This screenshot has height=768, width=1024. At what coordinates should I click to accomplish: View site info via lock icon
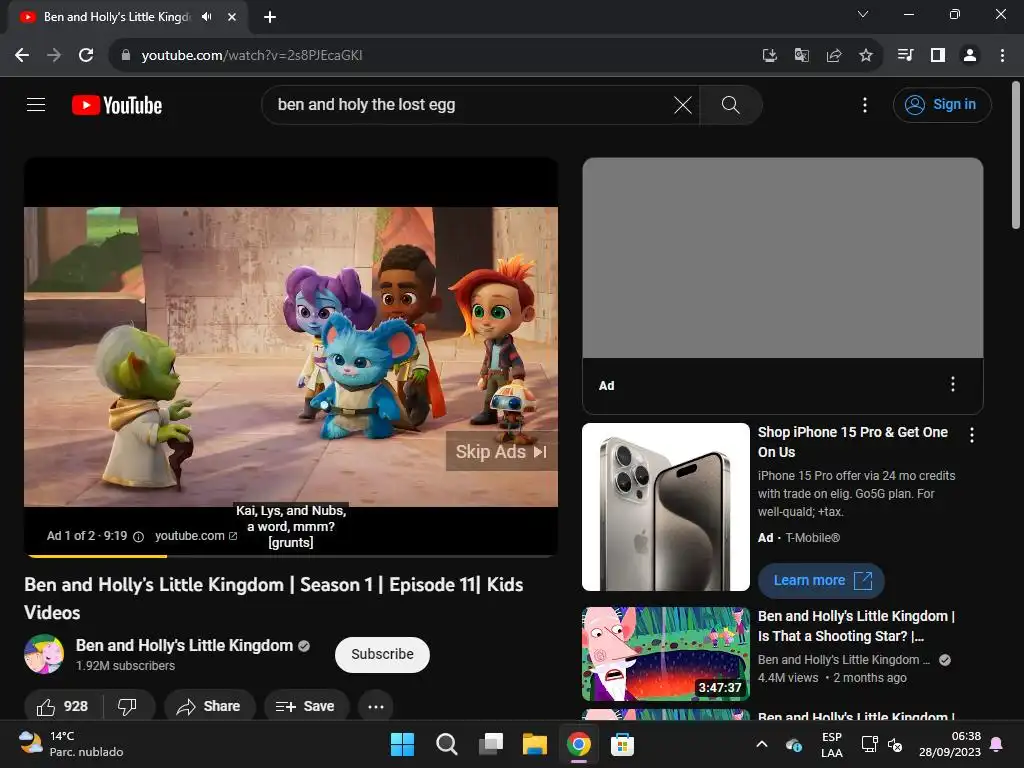[x=126, y=56]
